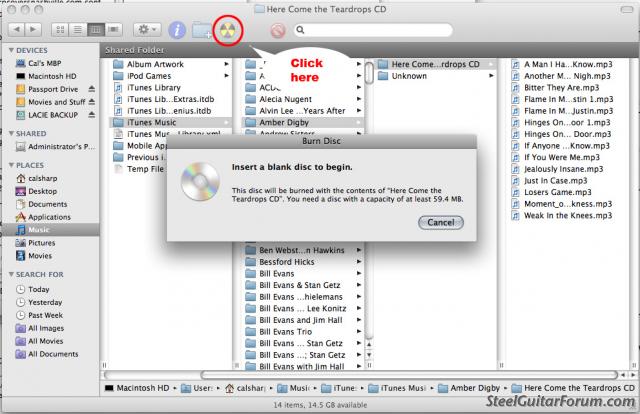Open Past Week saved search

[x=46, y=315]
